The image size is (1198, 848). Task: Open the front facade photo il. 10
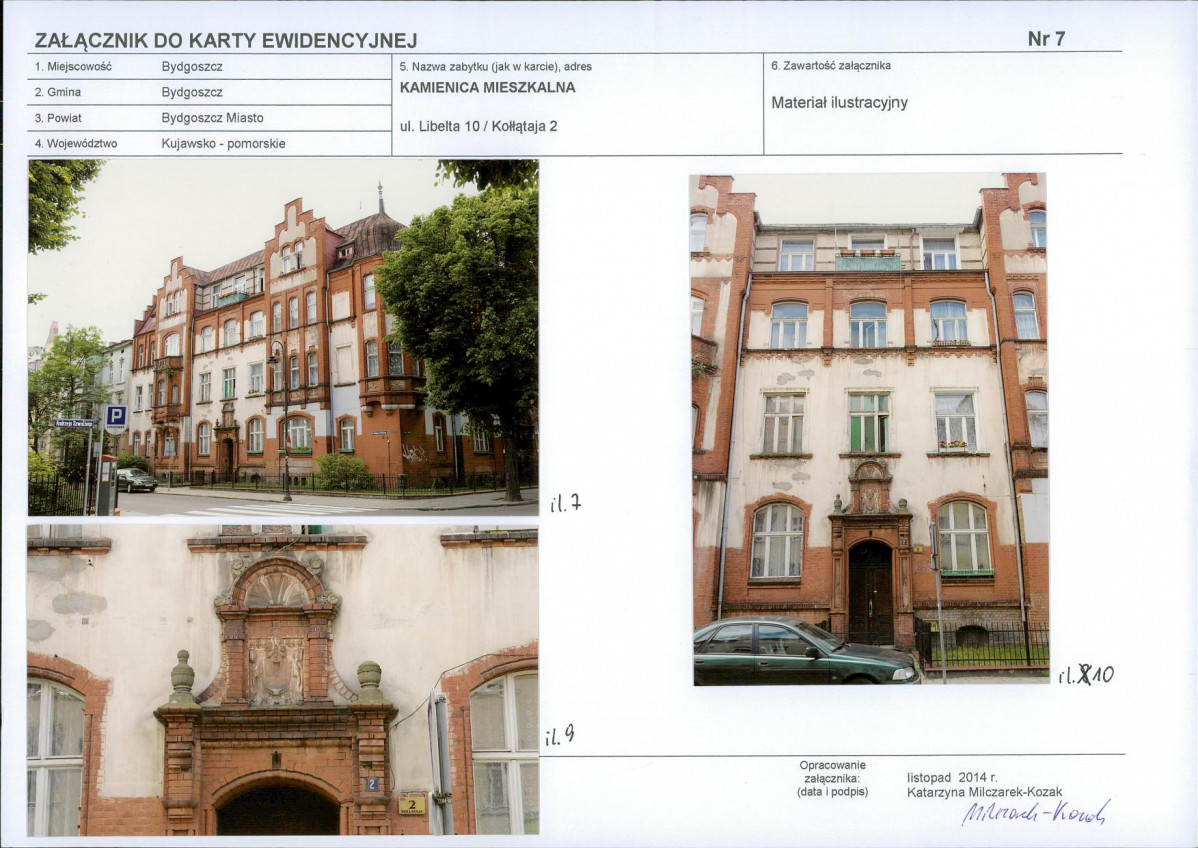869,428
